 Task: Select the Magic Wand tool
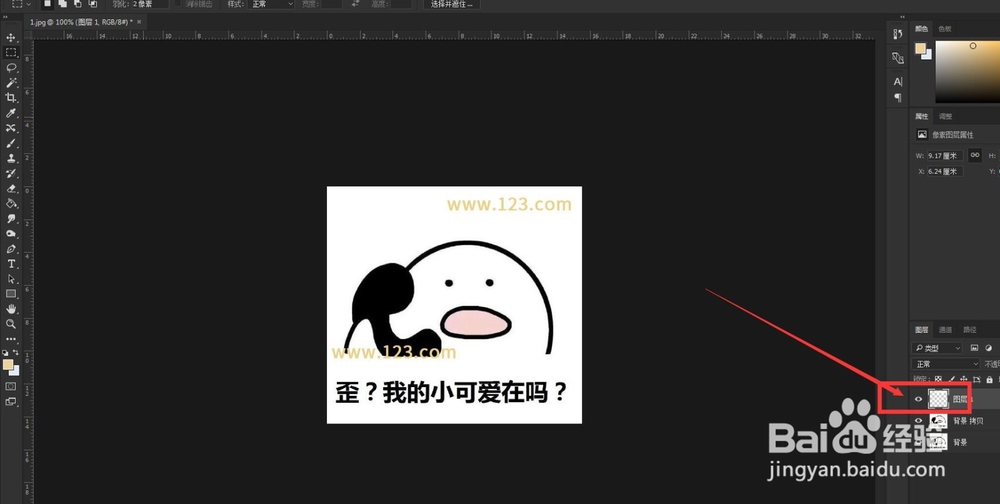click(x=11, y=83)
